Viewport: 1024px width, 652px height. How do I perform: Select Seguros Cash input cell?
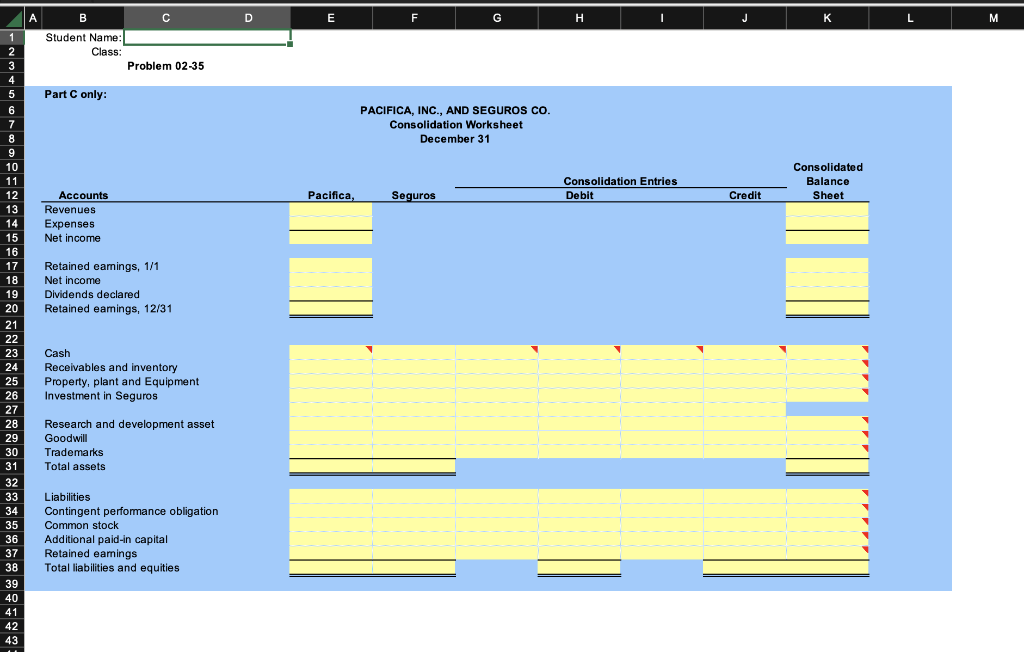point(414,353)
